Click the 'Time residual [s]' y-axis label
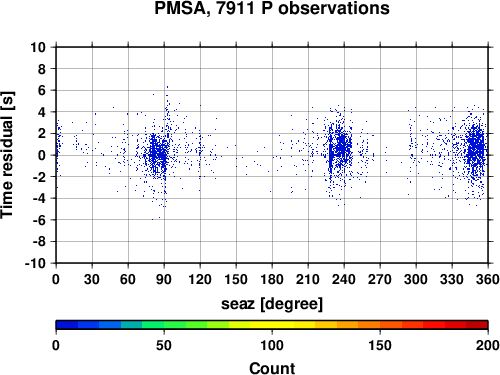 coord(7,155)
